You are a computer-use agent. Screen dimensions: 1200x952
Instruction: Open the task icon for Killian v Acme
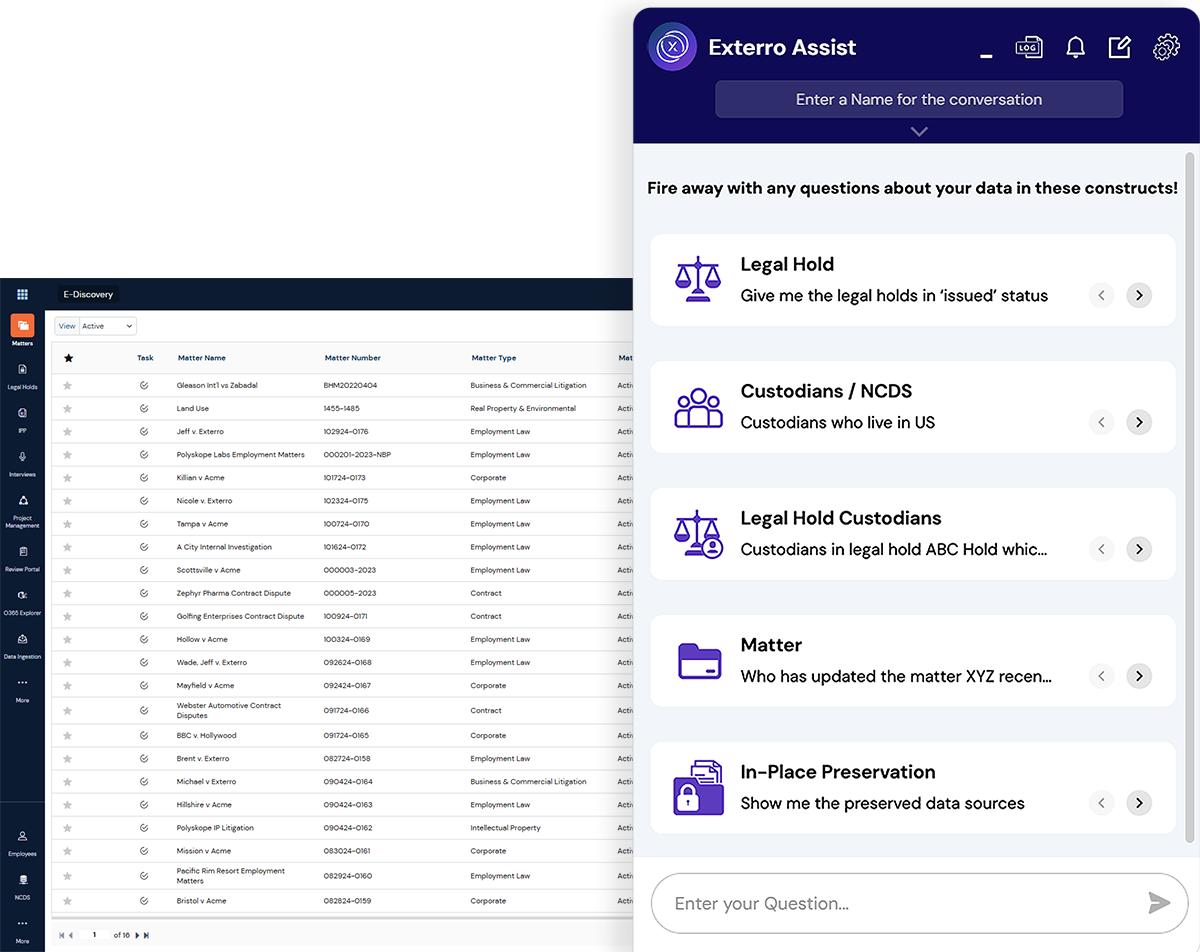tap(145, 478)
